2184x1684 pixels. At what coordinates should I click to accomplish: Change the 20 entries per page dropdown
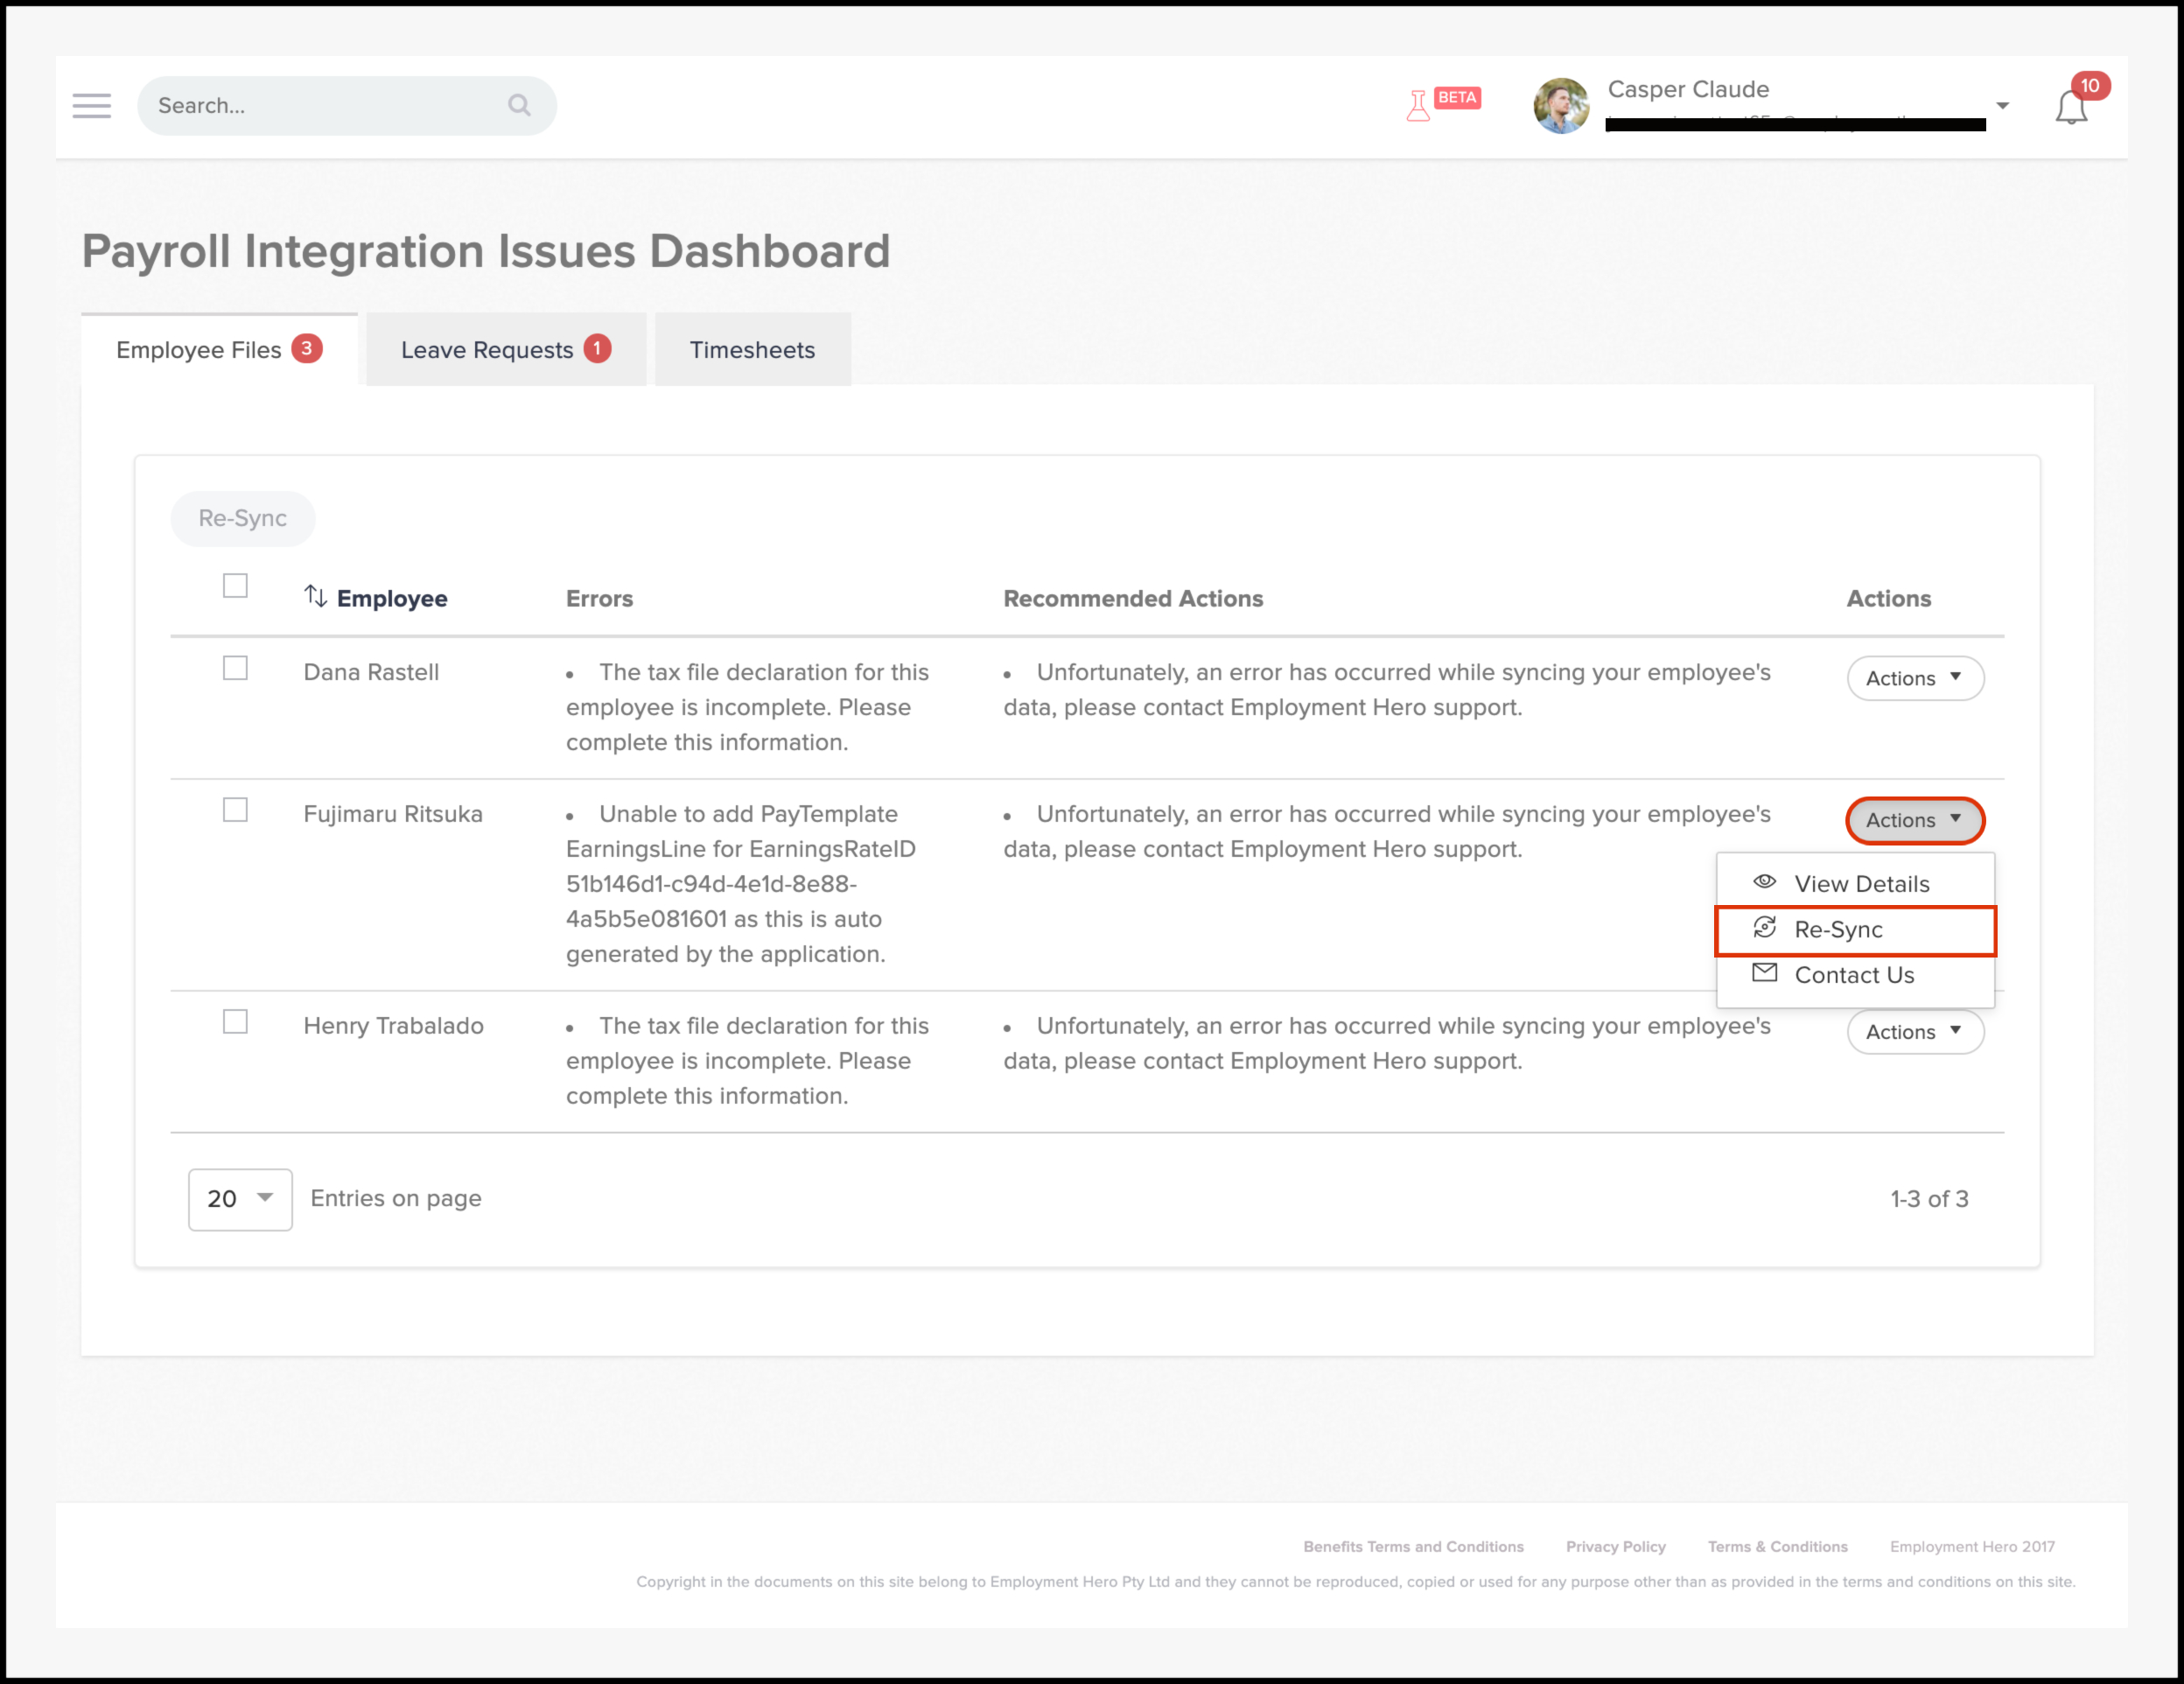tap(240, 1199)
